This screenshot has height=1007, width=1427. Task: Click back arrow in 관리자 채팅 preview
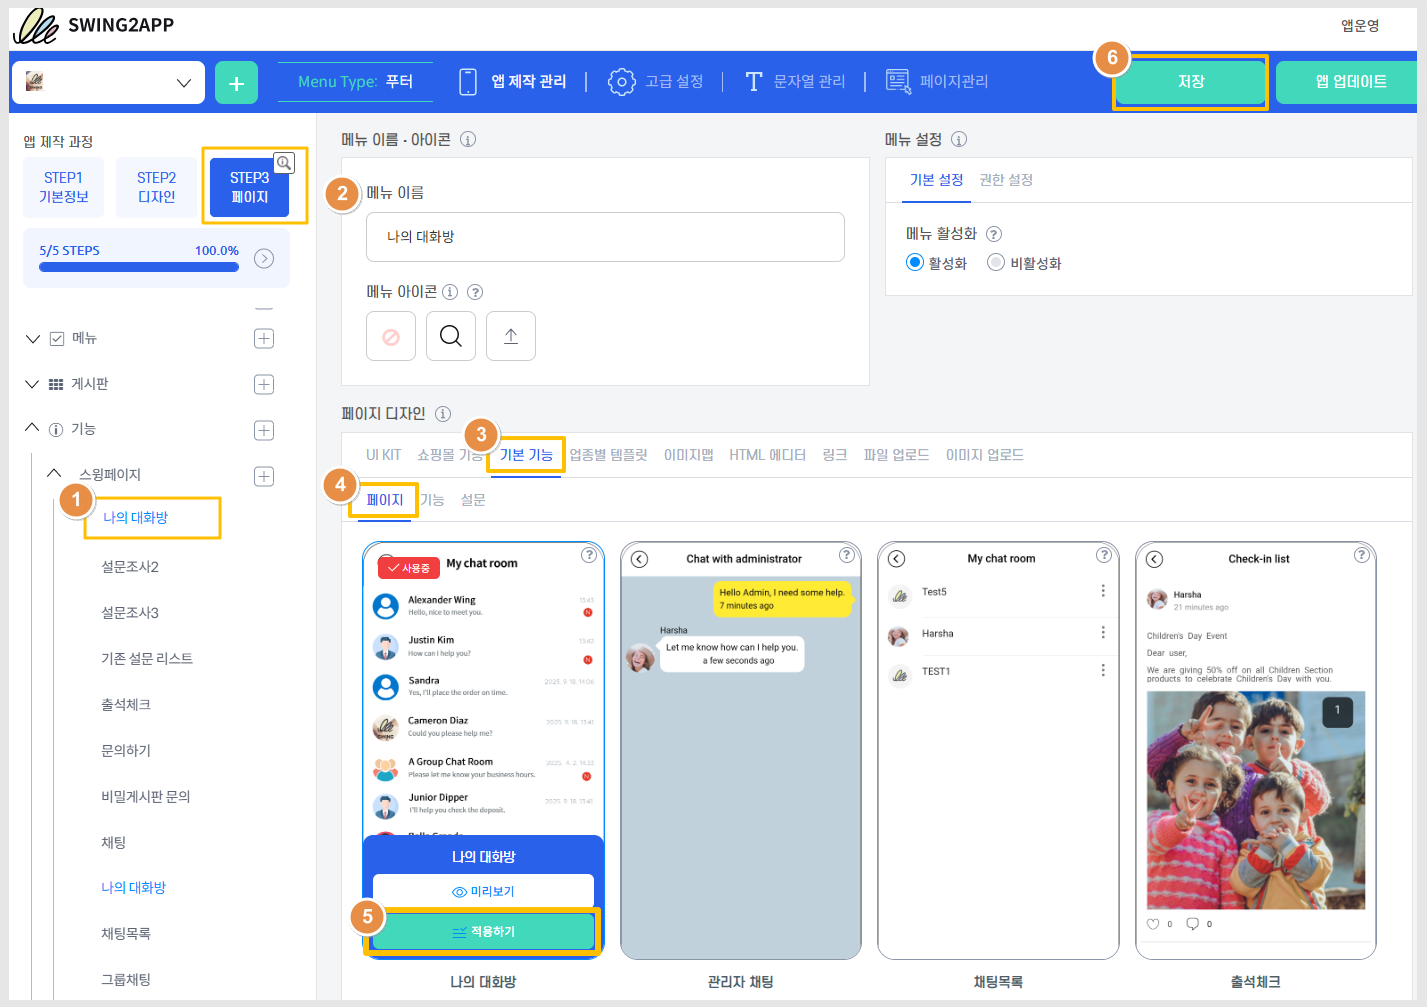pos(640,559)
